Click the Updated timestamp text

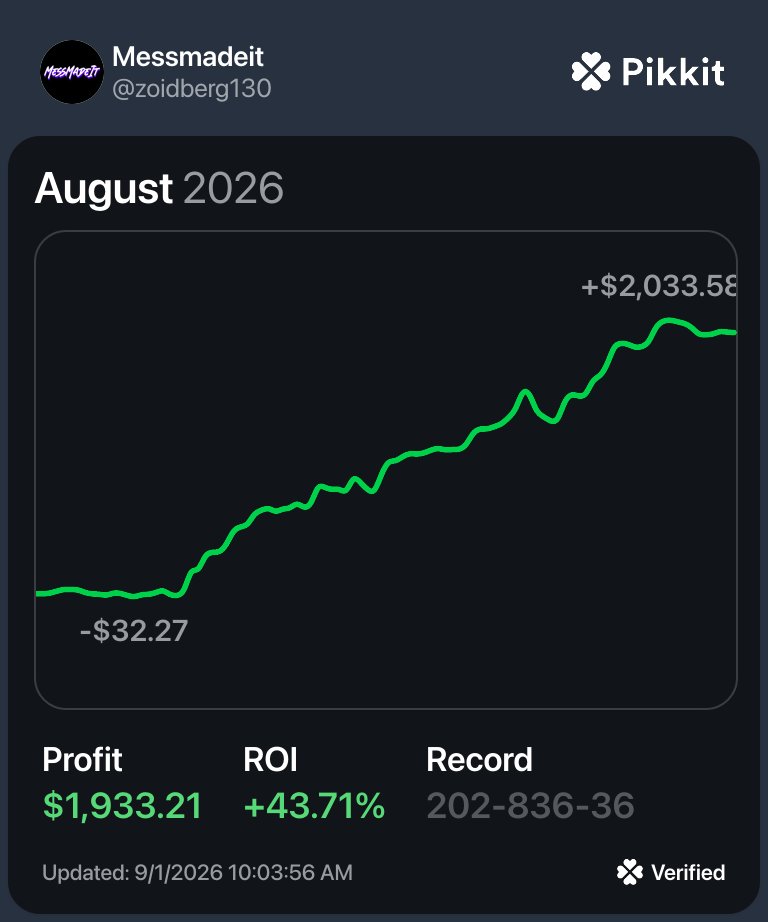click(x=198, y=872)
